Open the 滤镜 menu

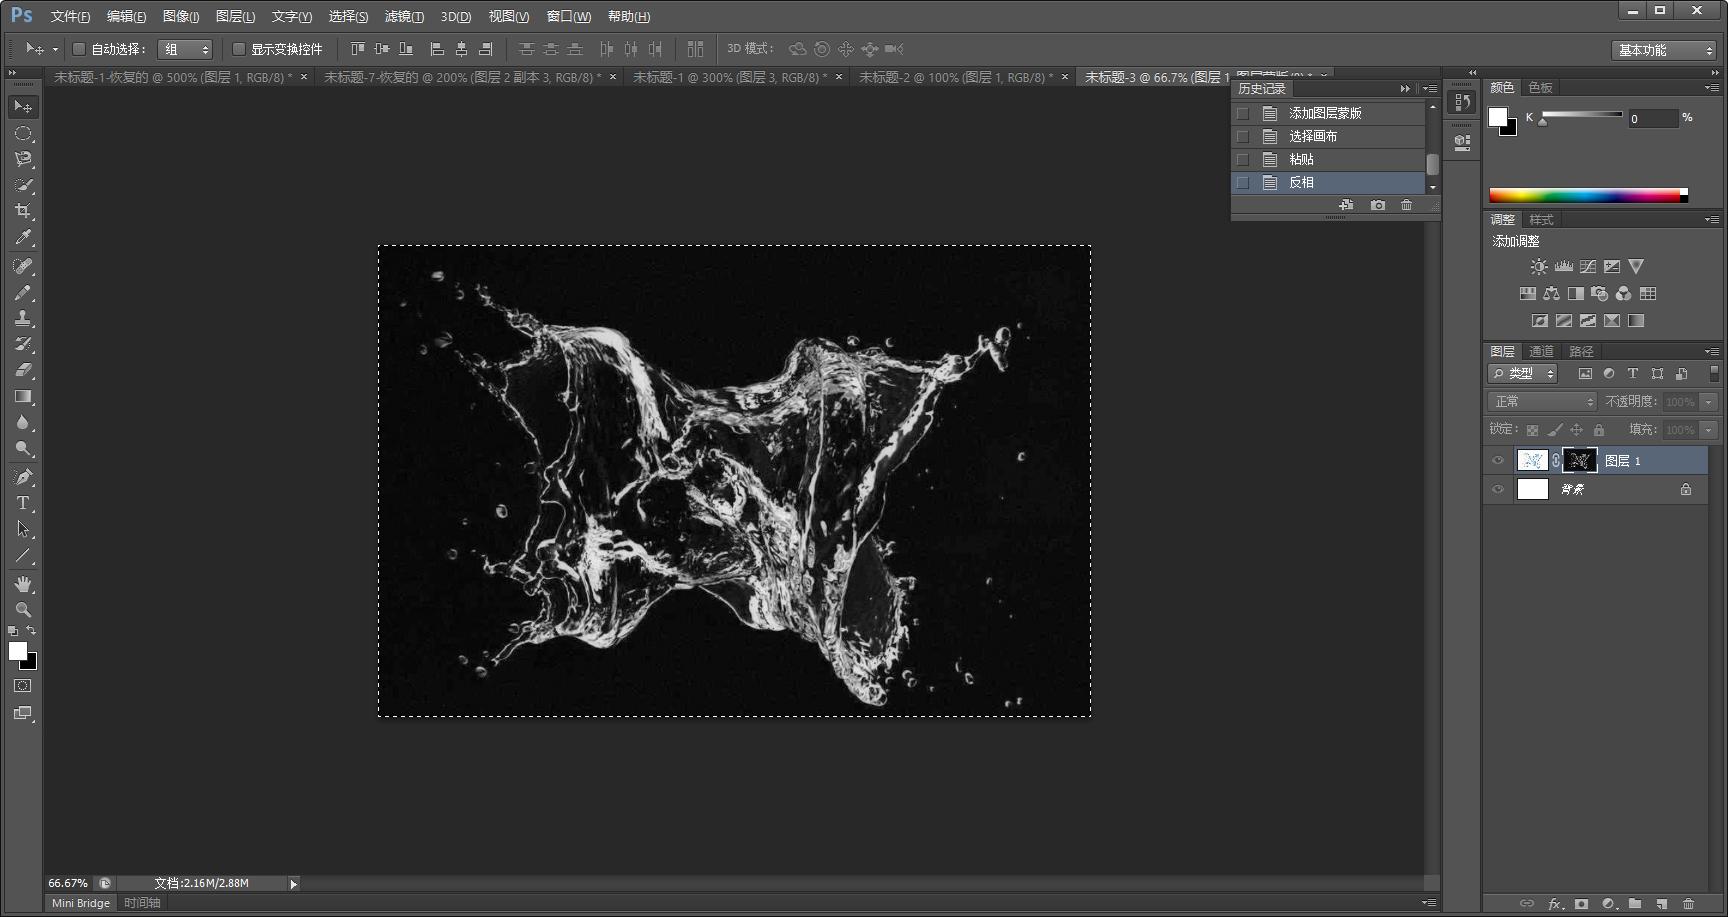404,16
